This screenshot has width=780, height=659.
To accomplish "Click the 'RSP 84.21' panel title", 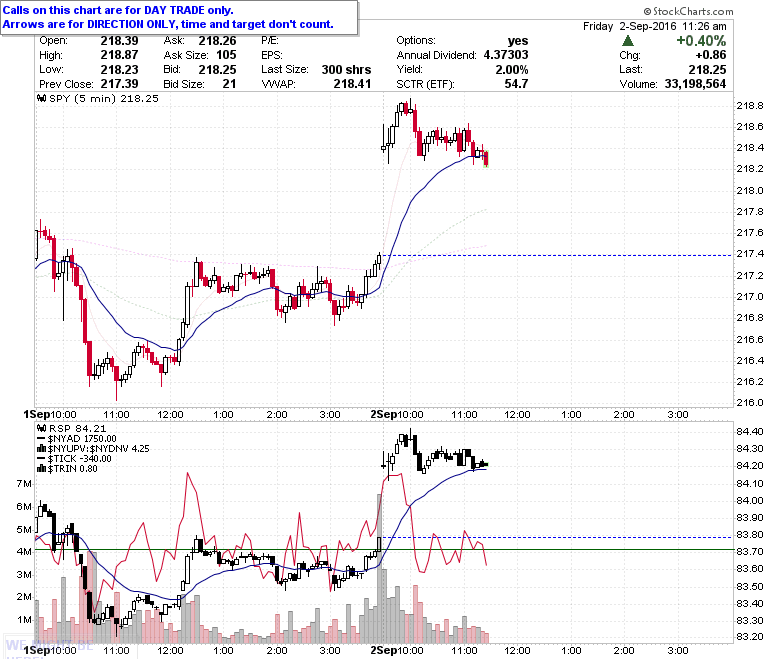I will click(77, 428).
